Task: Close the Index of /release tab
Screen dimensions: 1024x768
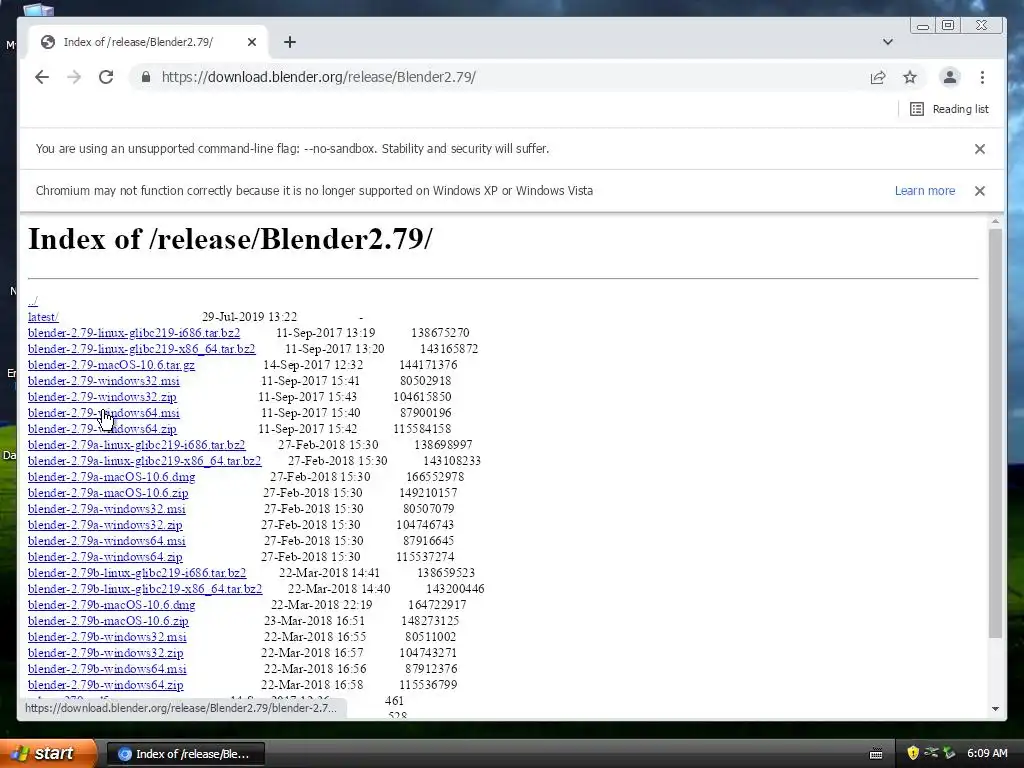Action: pos(252,42)
